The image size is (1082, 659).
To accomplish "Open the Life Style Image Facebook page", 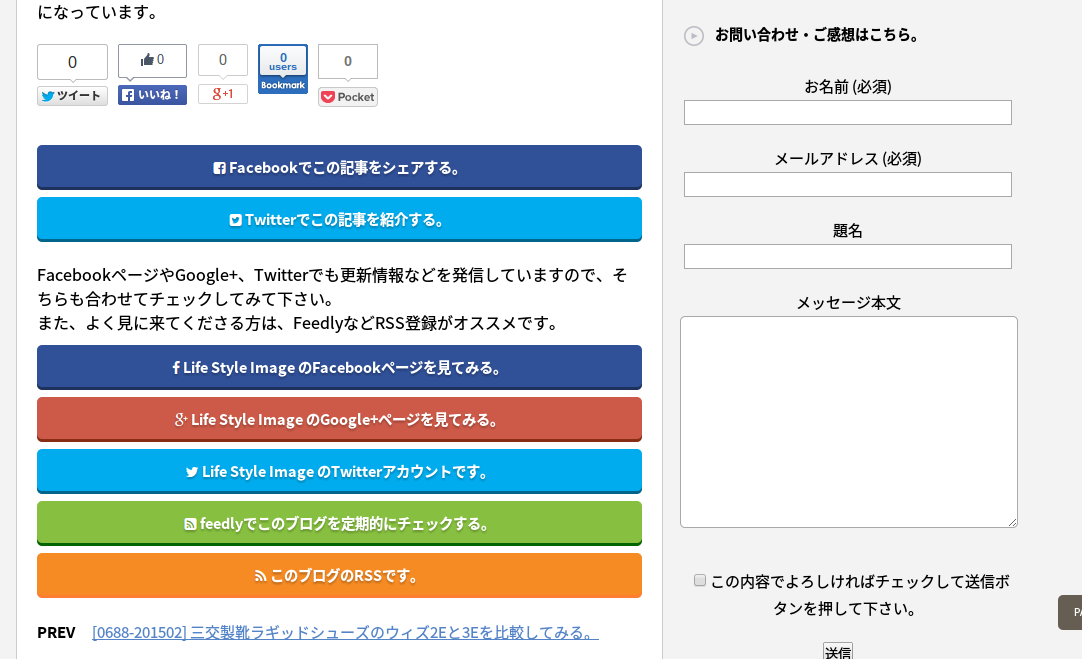I will (x=340, y=367).
